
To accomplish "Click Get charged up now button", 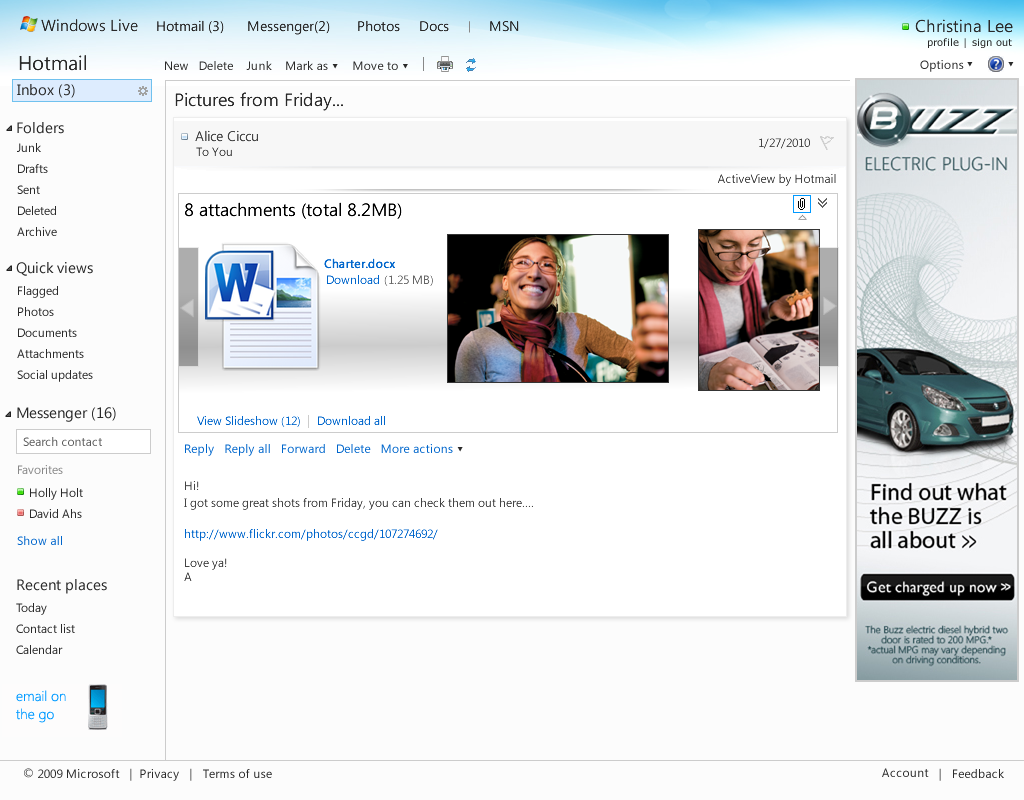I will click(938, 587).
